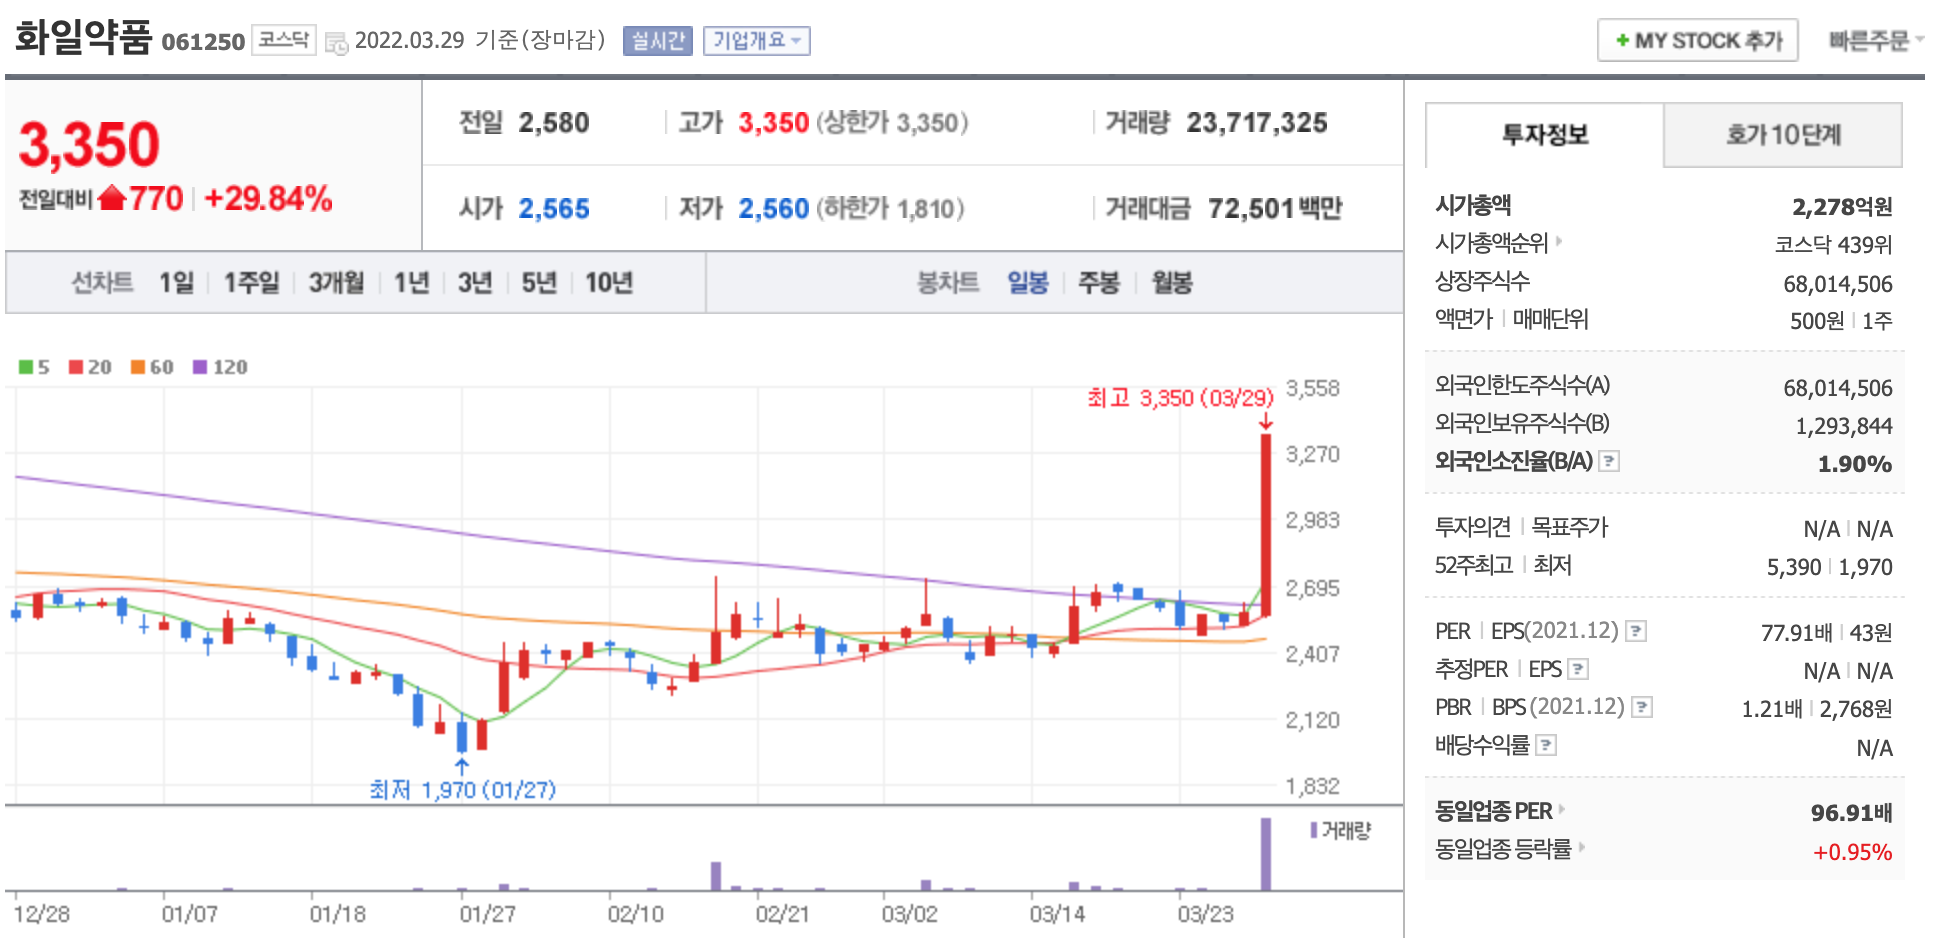Select the 5년 line chart period
The width and height of the screenshot is (1938, 938).
click(539, 283)
